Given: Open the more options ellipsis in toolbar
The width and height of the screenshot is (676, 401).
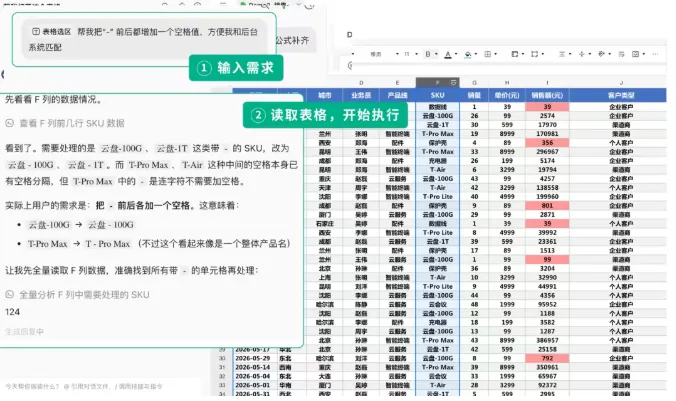Looking at the screenshot, I should pyautogui.click(x=655, y=54).
